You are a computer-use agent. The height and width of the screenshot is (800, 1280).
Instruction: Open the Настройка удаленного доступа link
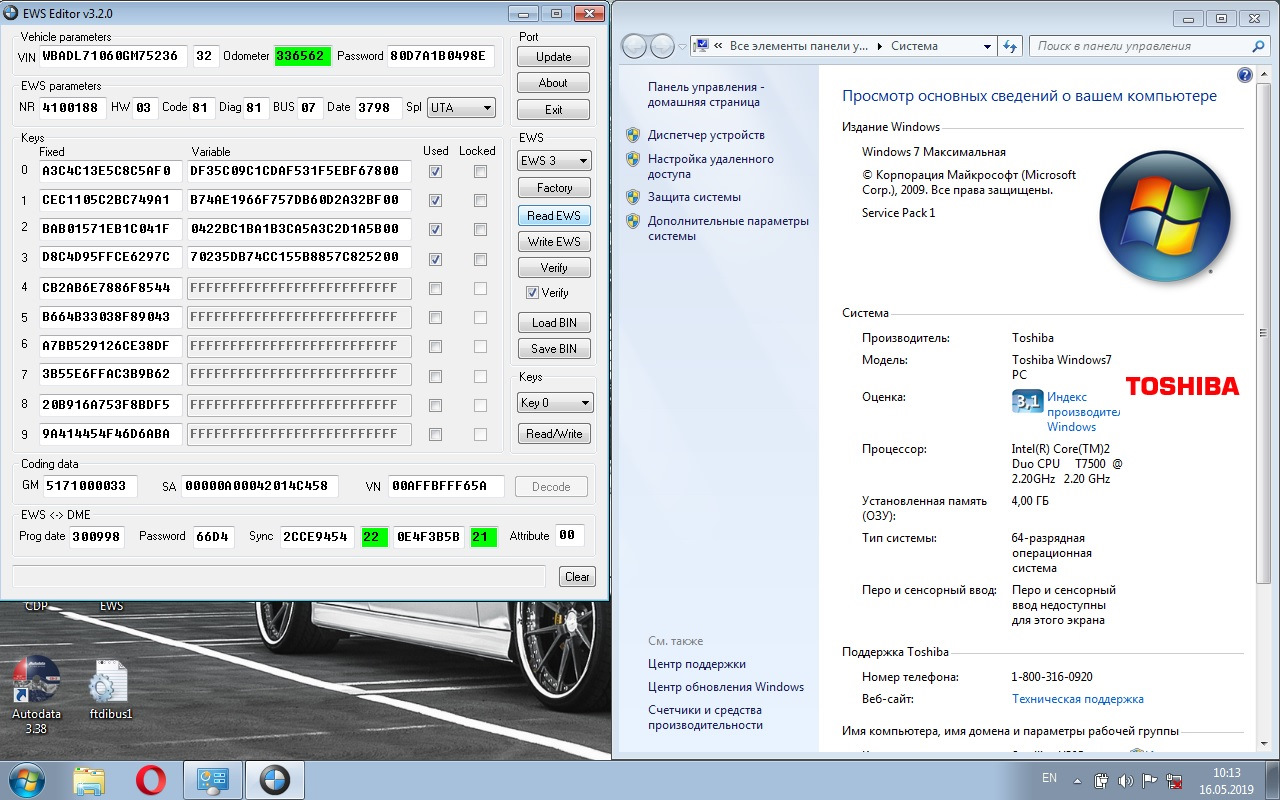coord(710,166)
